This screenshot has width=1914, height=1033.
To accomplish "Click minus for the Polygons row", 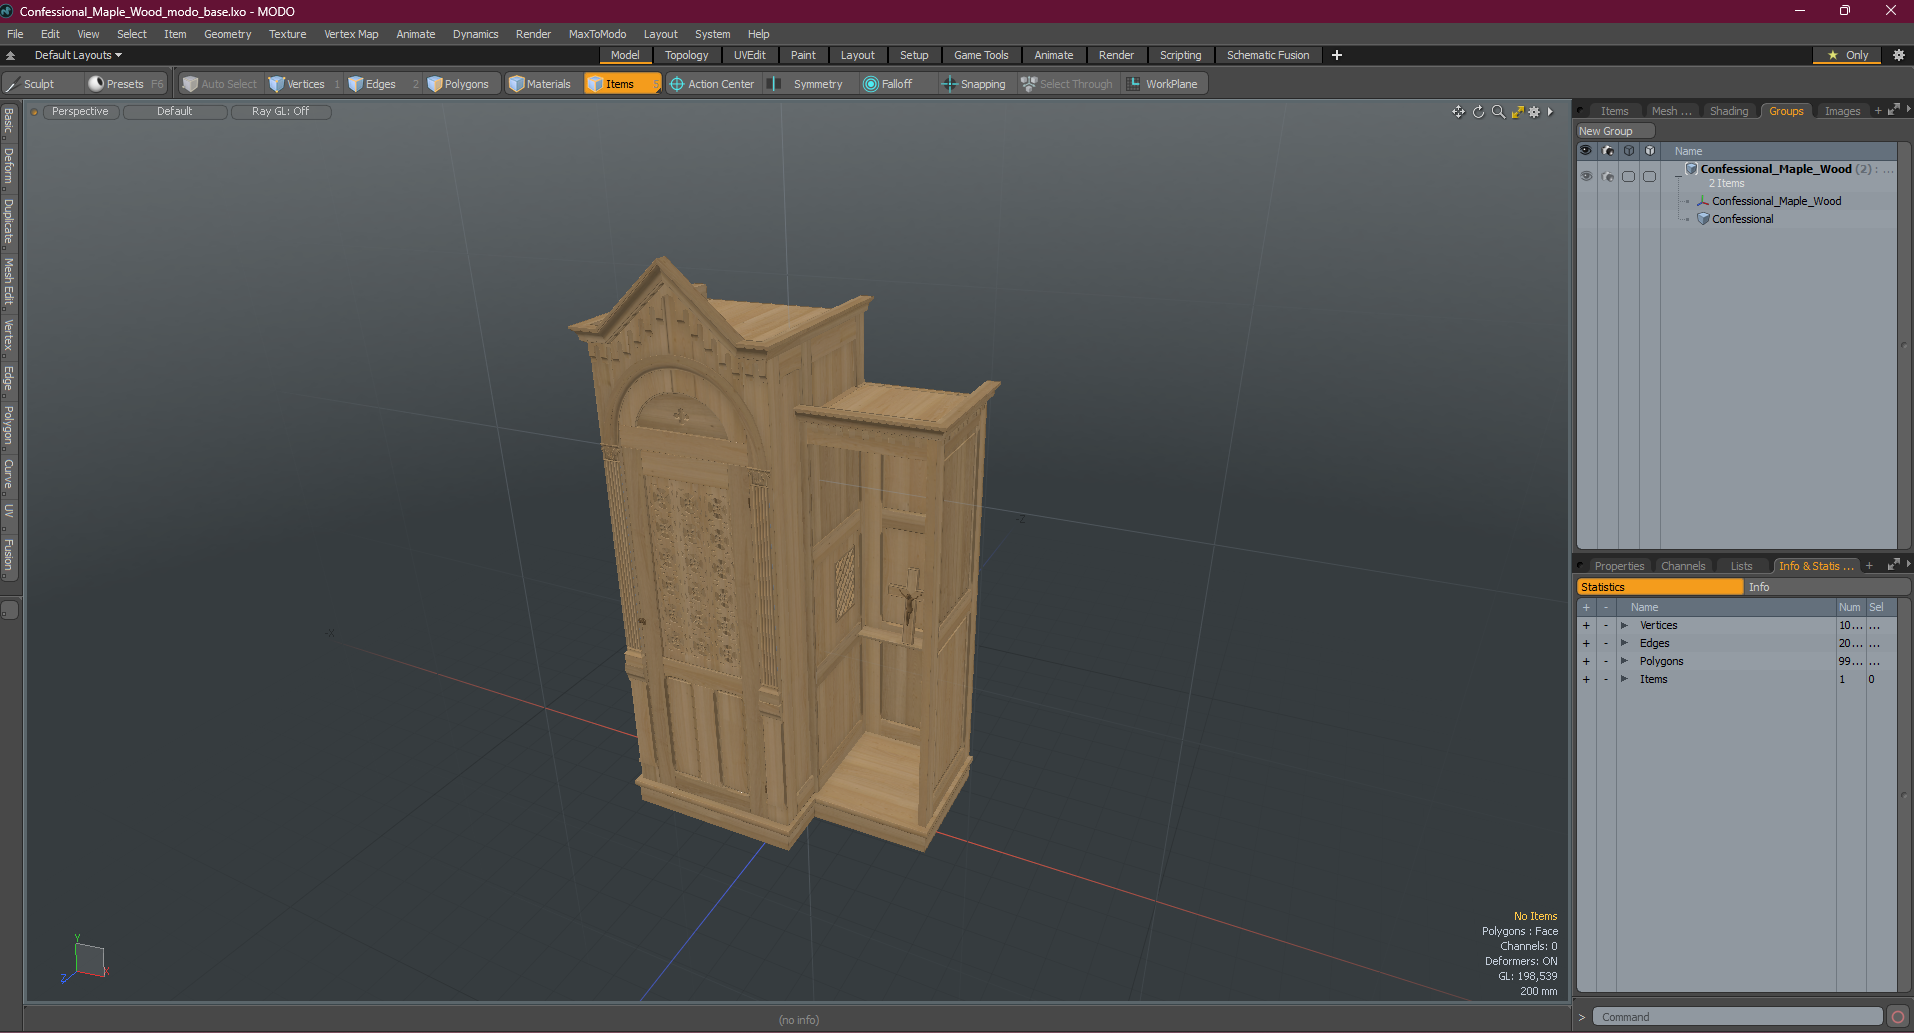I will coord(1606,661).
